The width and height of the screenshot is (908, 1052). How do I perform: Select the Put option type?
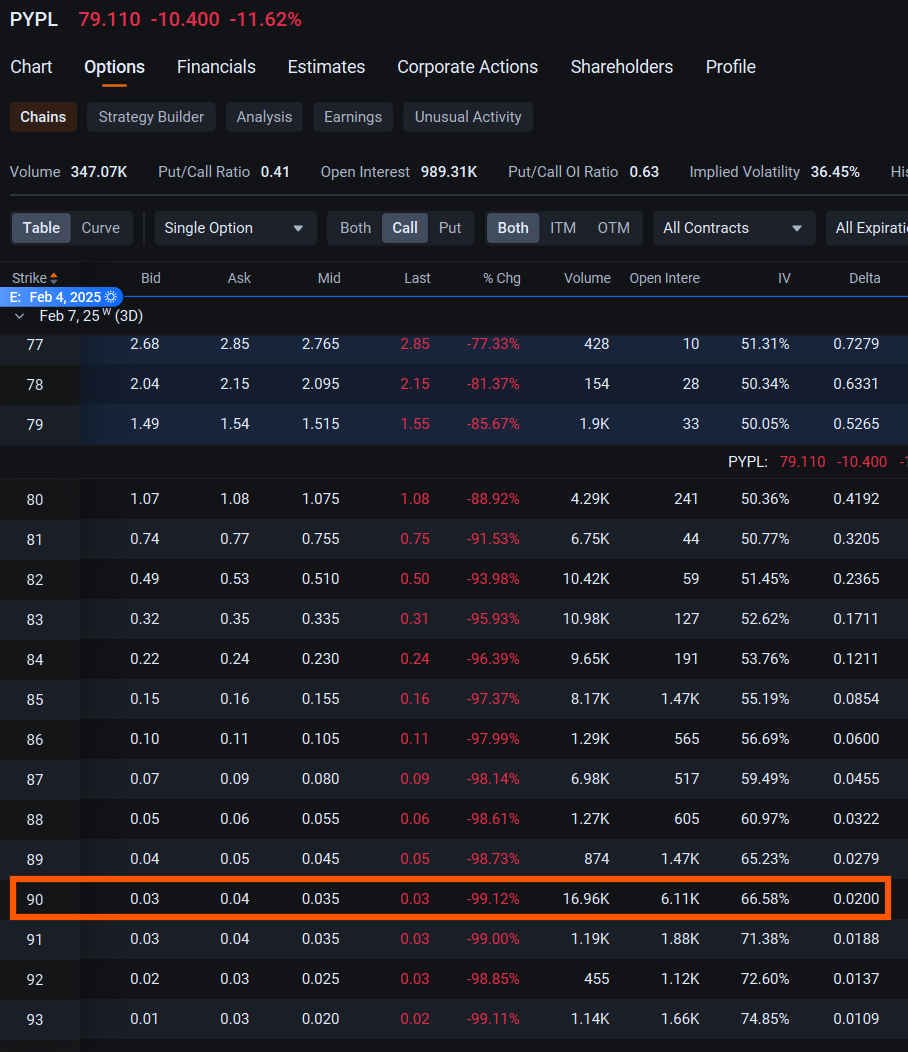tap(450, 228)
